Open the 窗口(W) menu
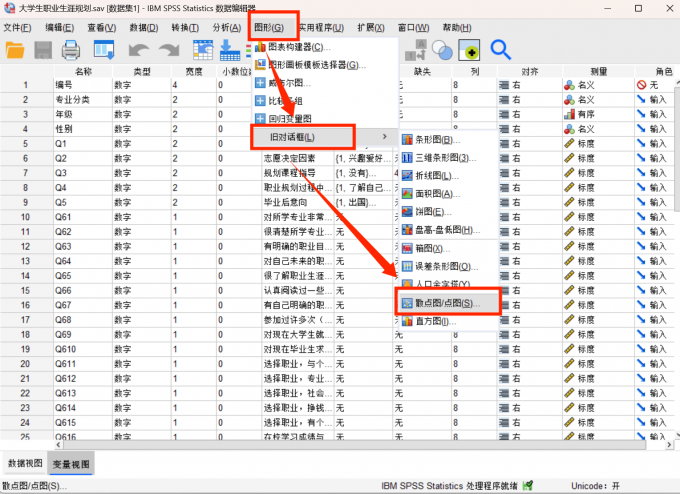Screen dimensions: 680x494 click(413, 28)
